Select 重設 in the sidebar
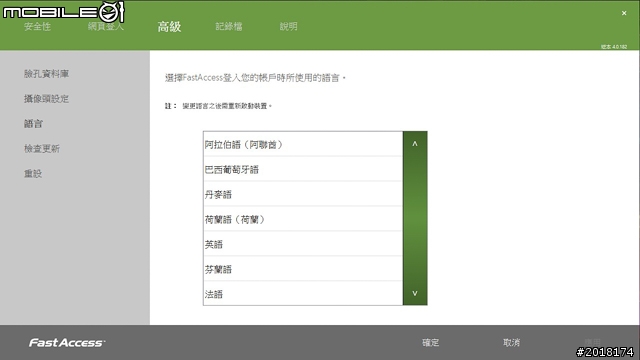Image resolution: width=640 pixels, height=360 pixels. click(33, 173)
